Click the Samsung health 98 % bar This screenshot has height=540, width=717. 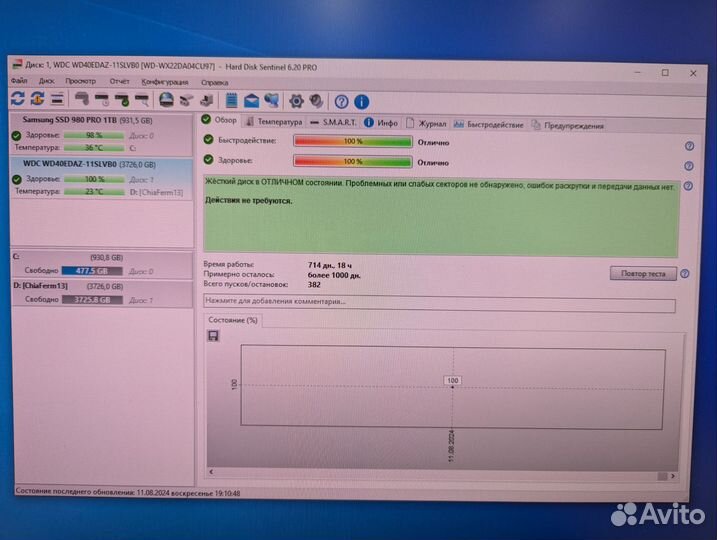point(94,135)
